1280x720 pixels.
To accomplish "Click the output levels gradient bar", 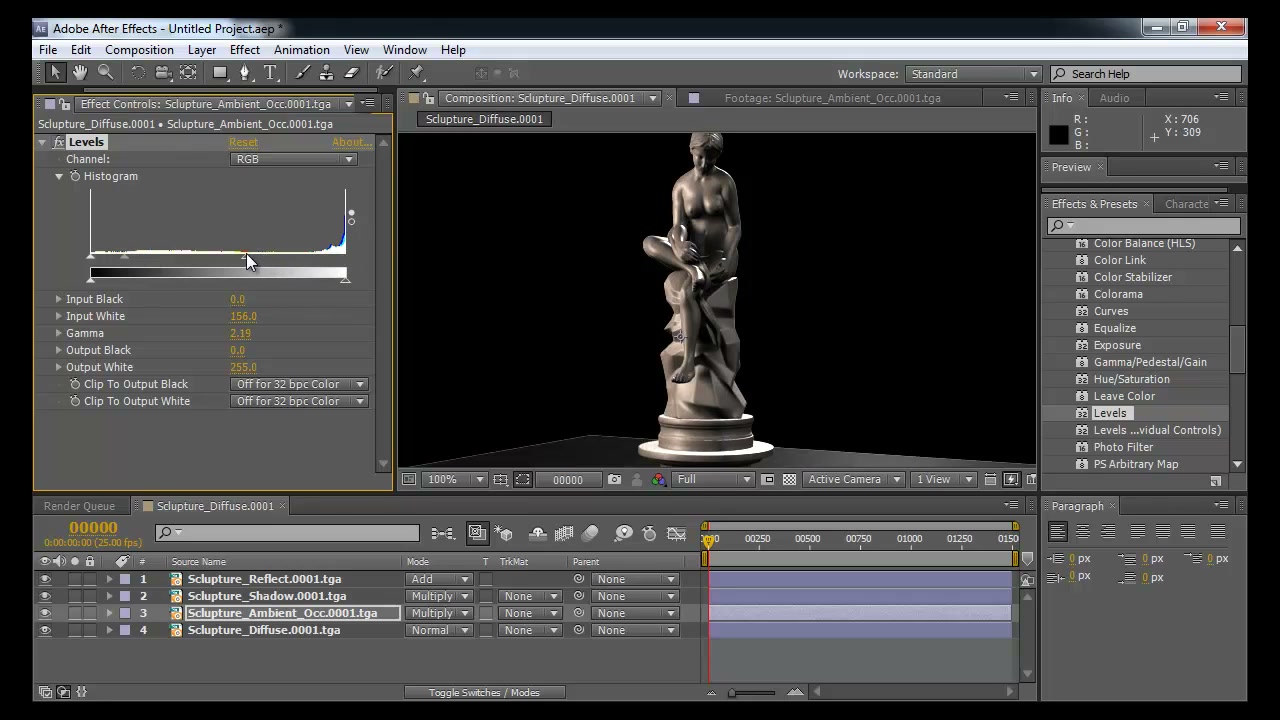I will pos(218,273).
